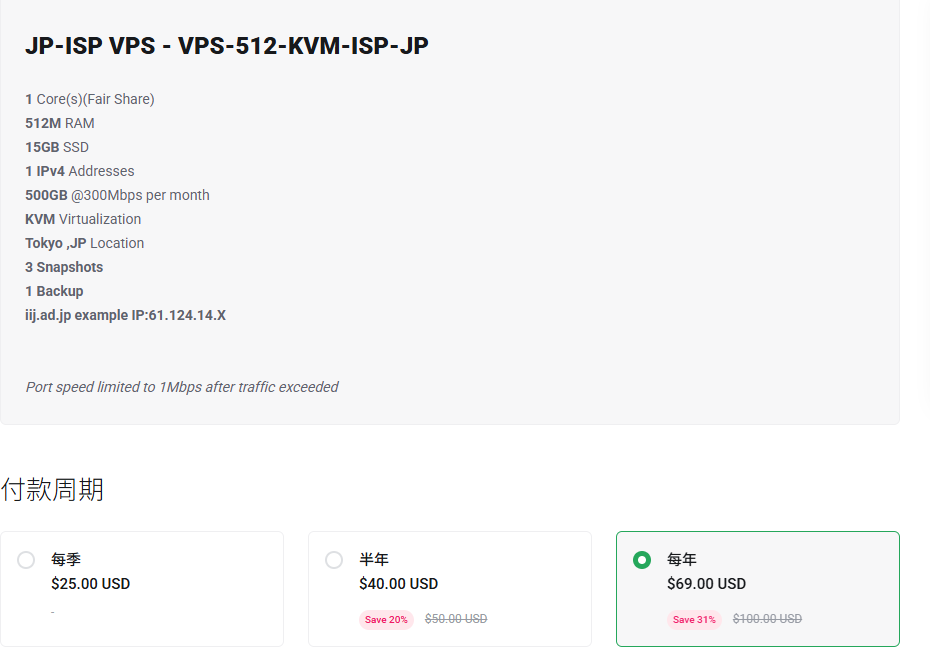Select the 每年 annual radio button
The width and height of the screenshot is (930, 671).
tap(642, 559)
